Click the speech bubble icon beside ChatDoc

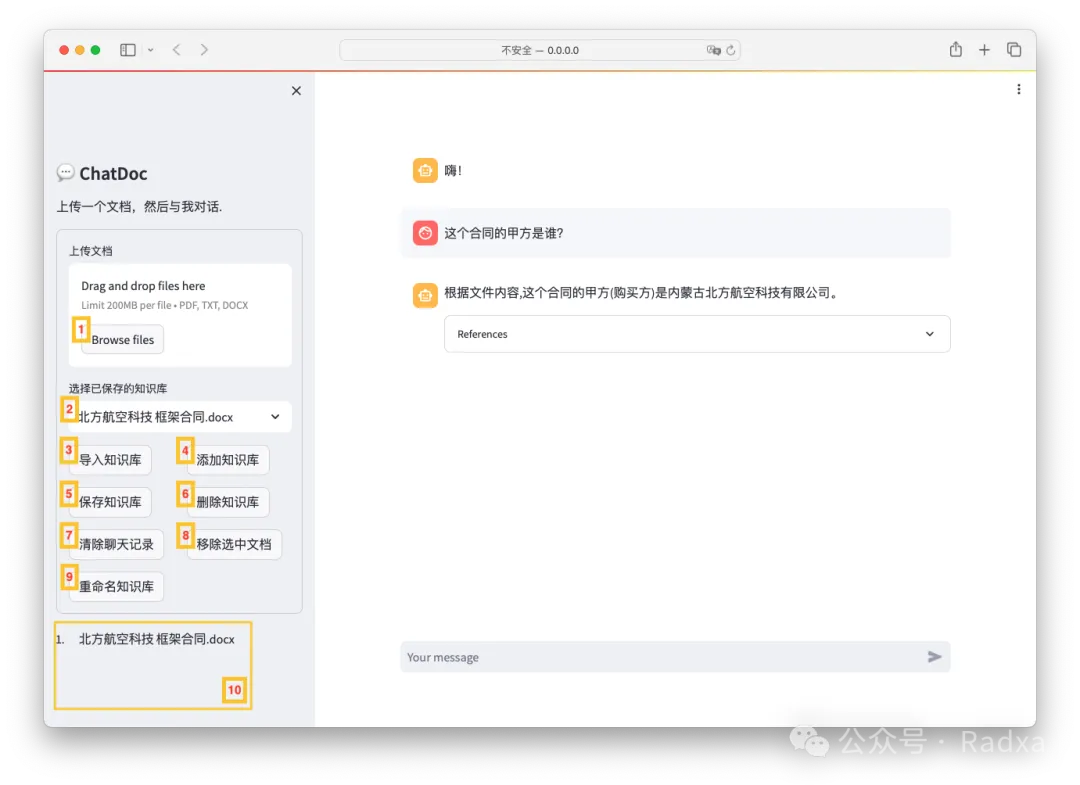pos(65,172)
